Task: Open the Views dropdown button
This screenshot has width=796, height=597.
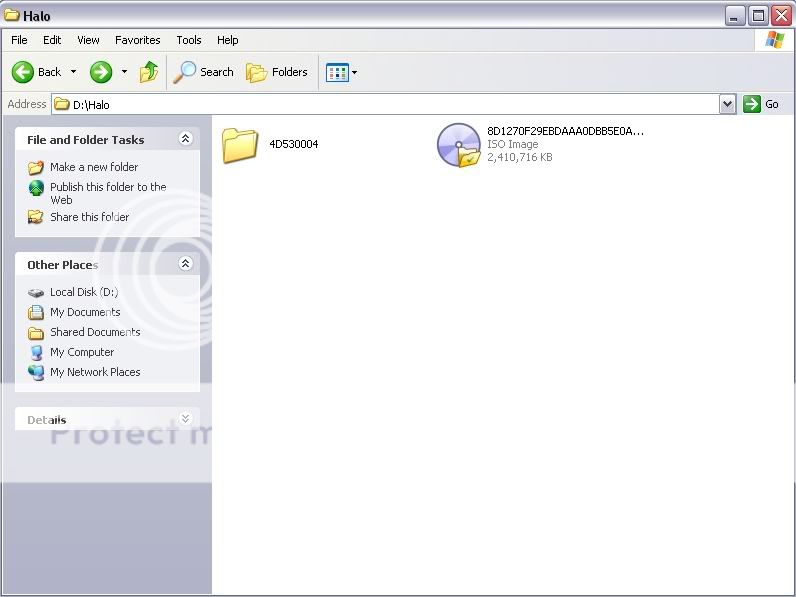Action: (341, 72)
